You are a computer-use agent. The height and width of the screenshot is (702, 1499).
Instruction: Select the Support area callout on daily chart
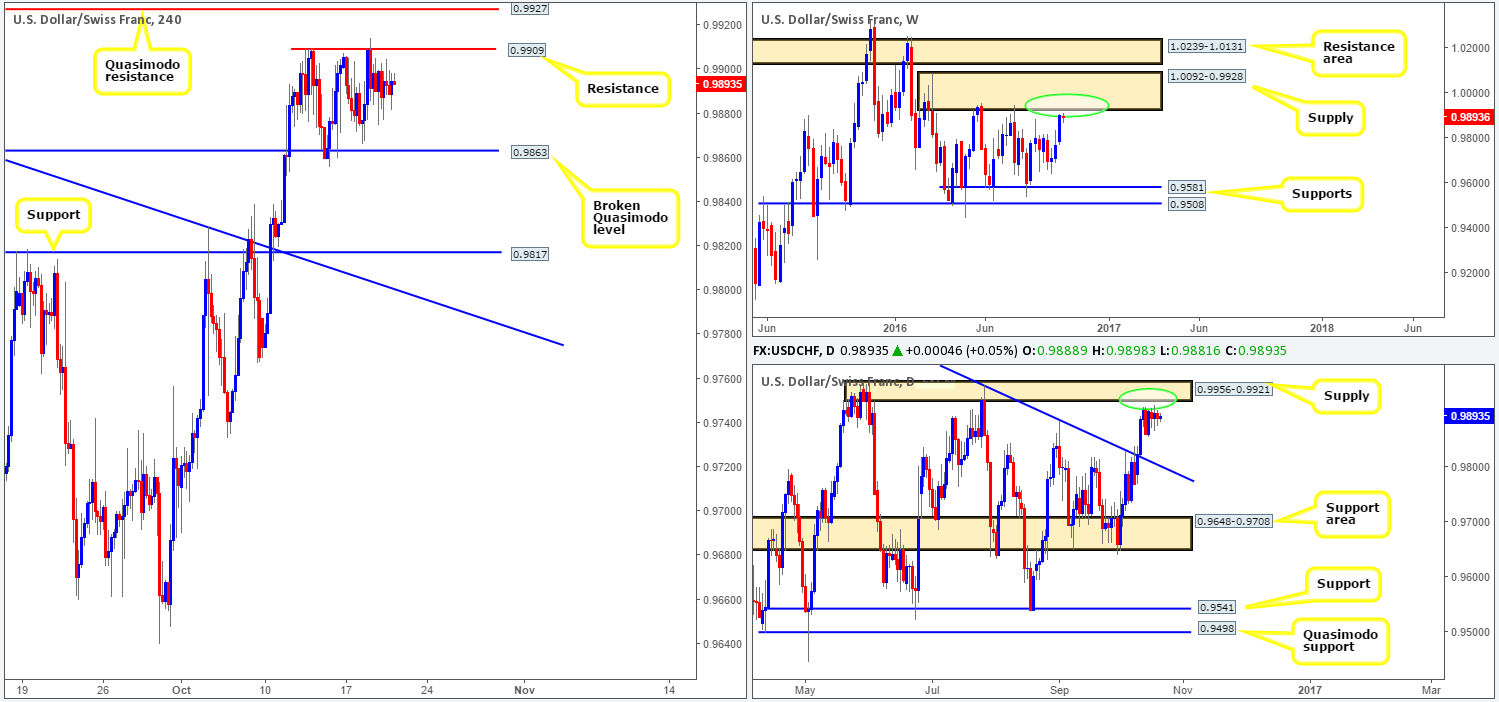(1351, 515)
